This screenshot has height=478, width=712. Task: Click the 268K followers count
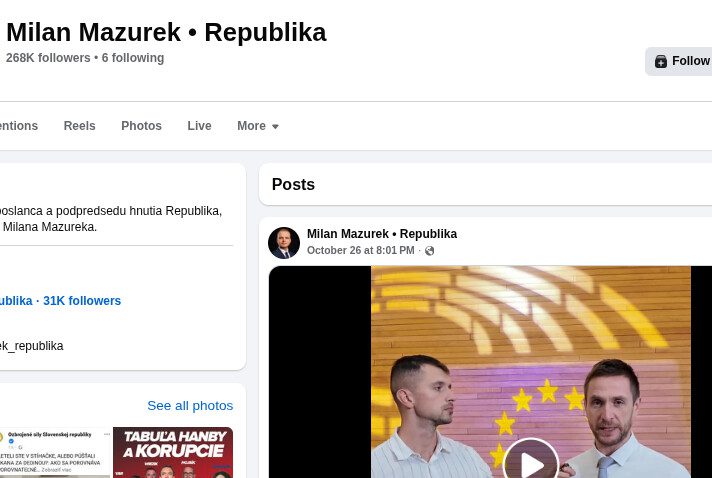[48, 58]
